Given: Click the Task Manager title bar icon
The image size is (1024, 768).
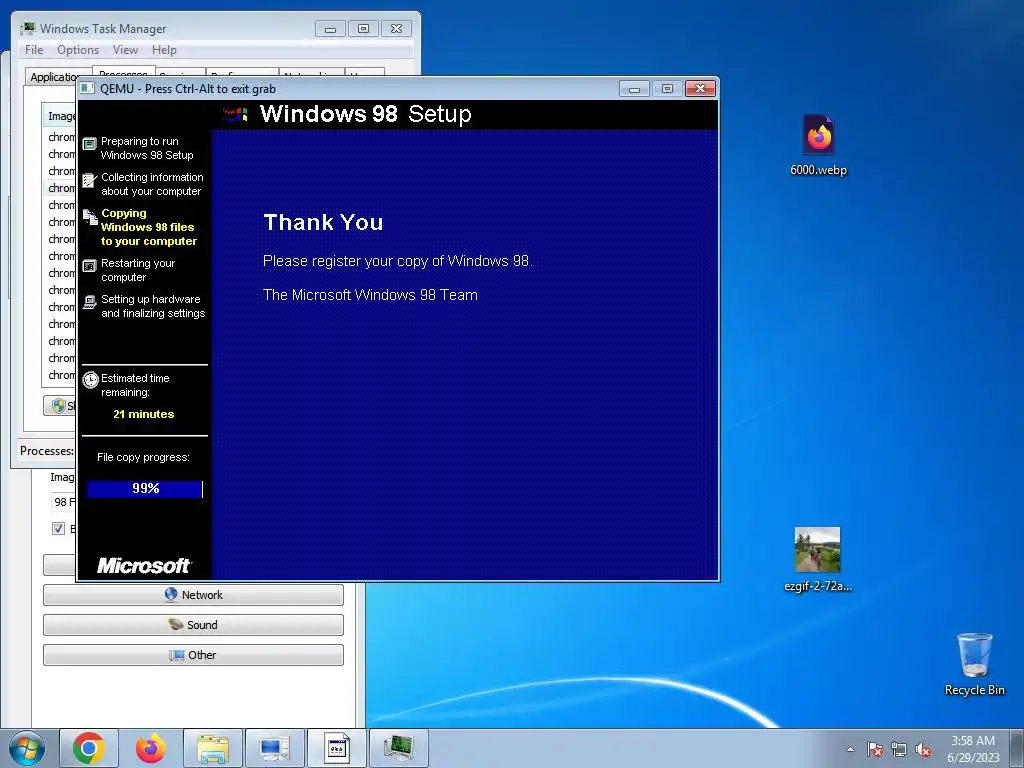Looking at the screenshot, I should pyautogui.click(x=28, y=28).
